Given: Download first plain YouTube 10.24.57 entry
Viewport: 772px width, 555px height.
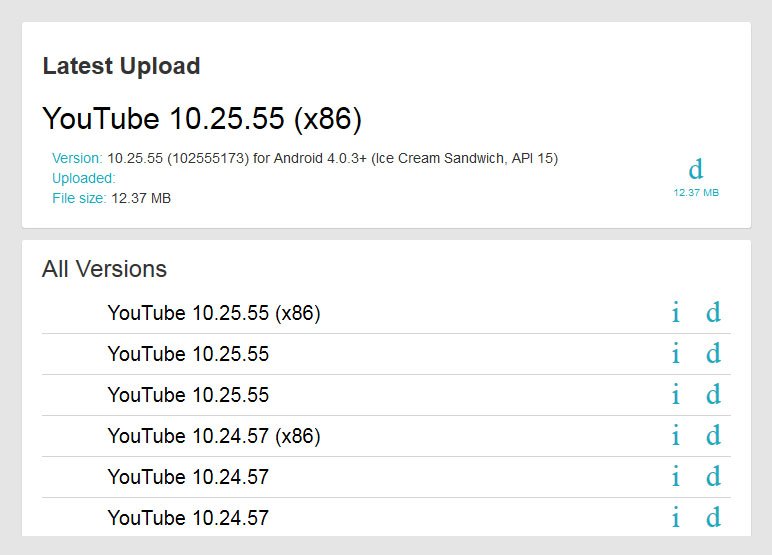Looking at the screenshot, I should [713, 477].
